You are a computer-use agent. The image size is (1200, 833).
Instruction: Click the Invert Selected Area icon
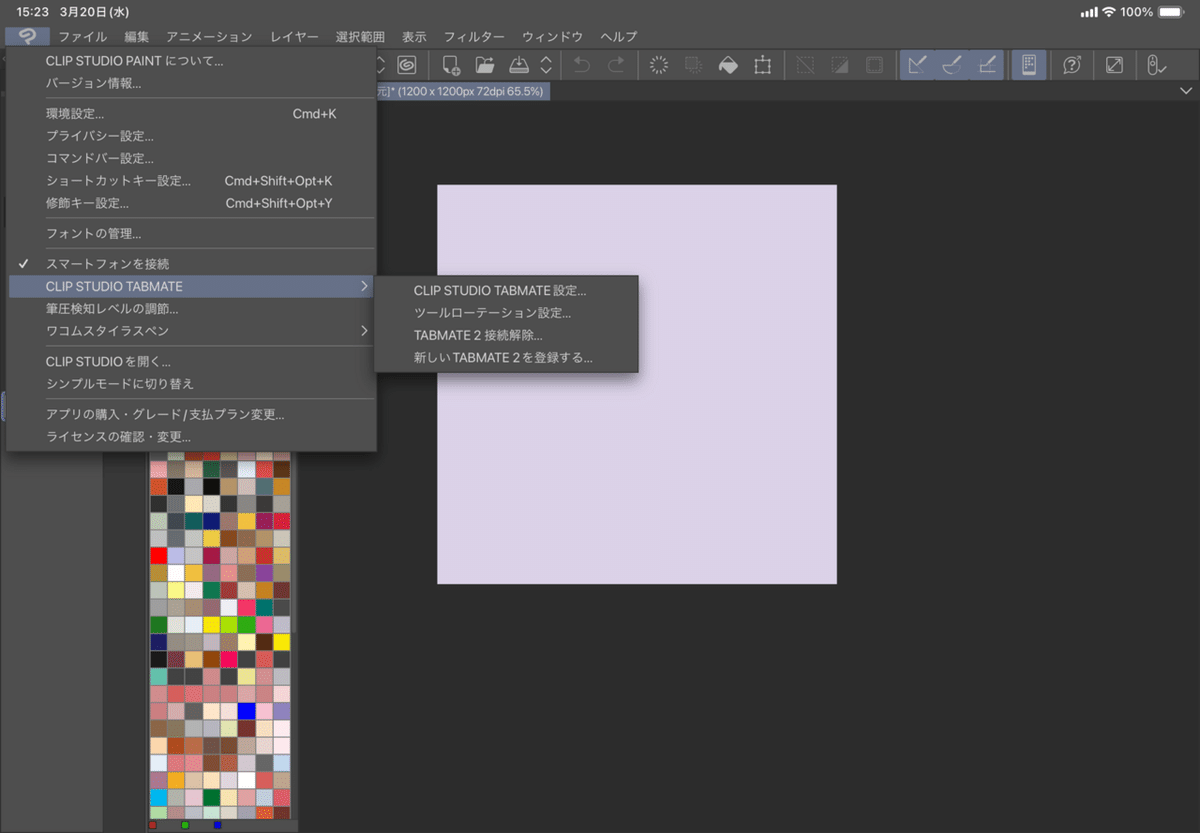click(x=839, y=65)
